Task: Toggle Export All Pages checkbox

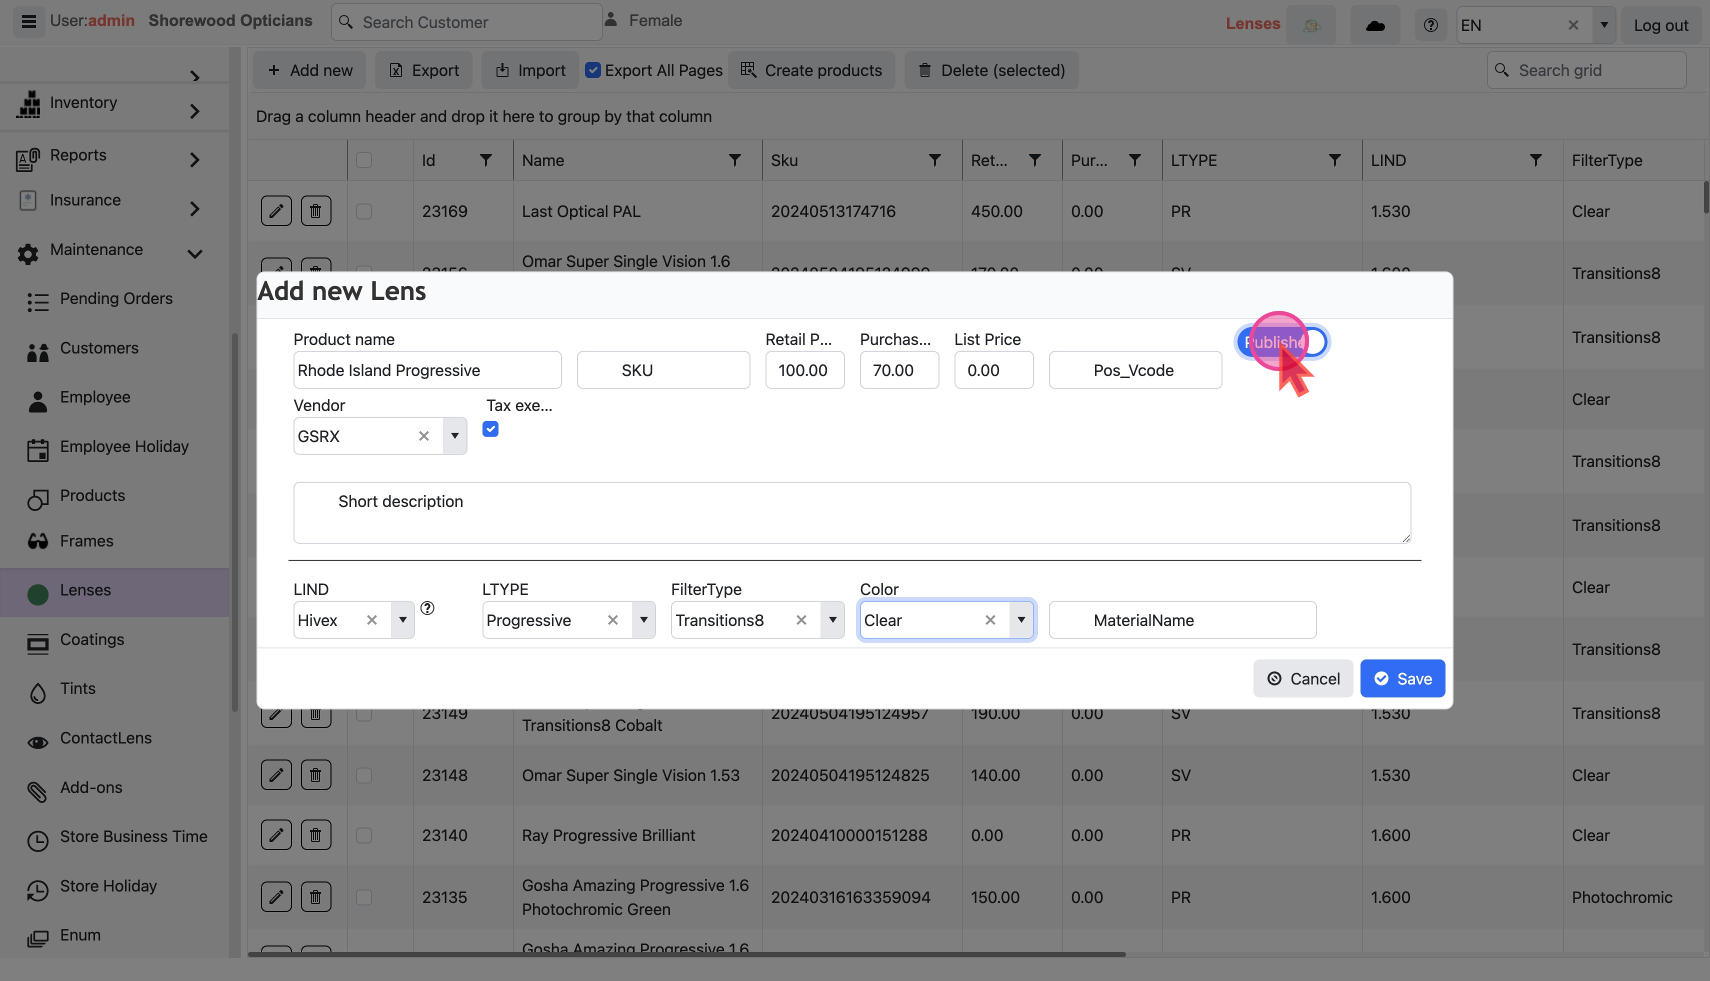Action: [x=594, y=70]
